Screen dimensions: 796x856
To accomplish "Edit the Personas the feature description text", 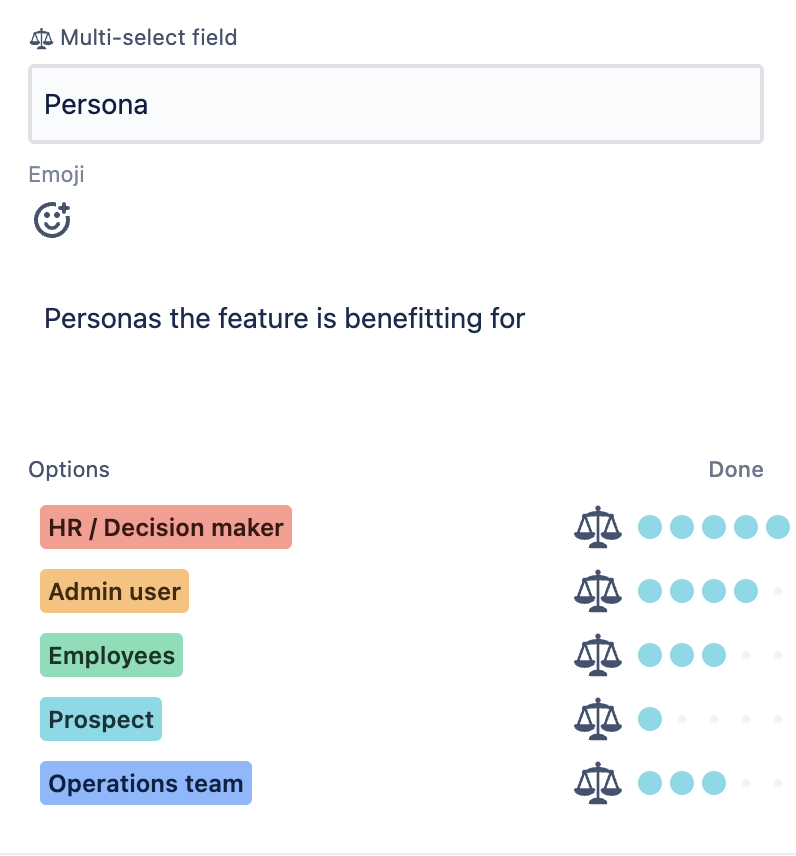I will click(x=284, y=318).
